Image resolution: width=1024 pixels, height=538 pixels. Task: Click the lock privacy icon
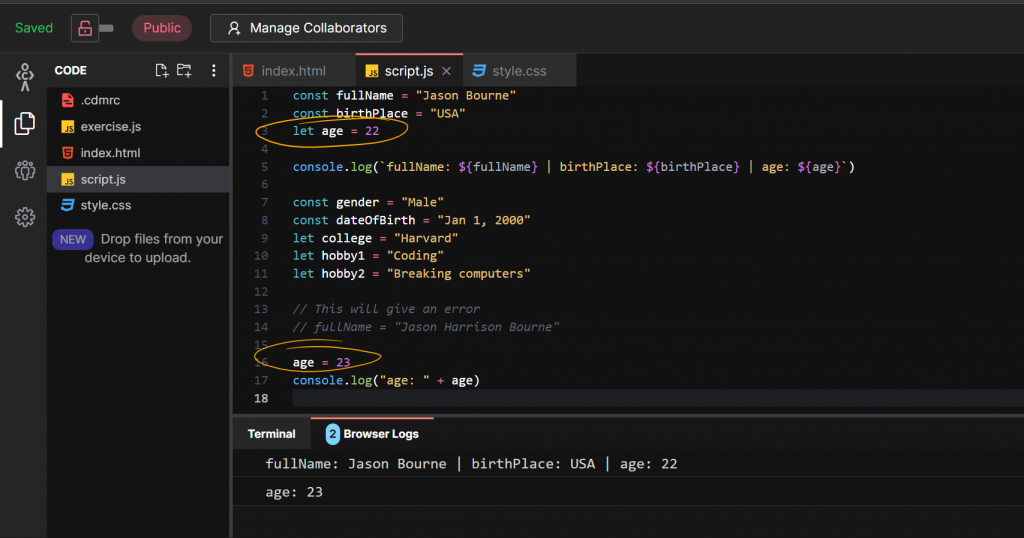tap(85, 28)
